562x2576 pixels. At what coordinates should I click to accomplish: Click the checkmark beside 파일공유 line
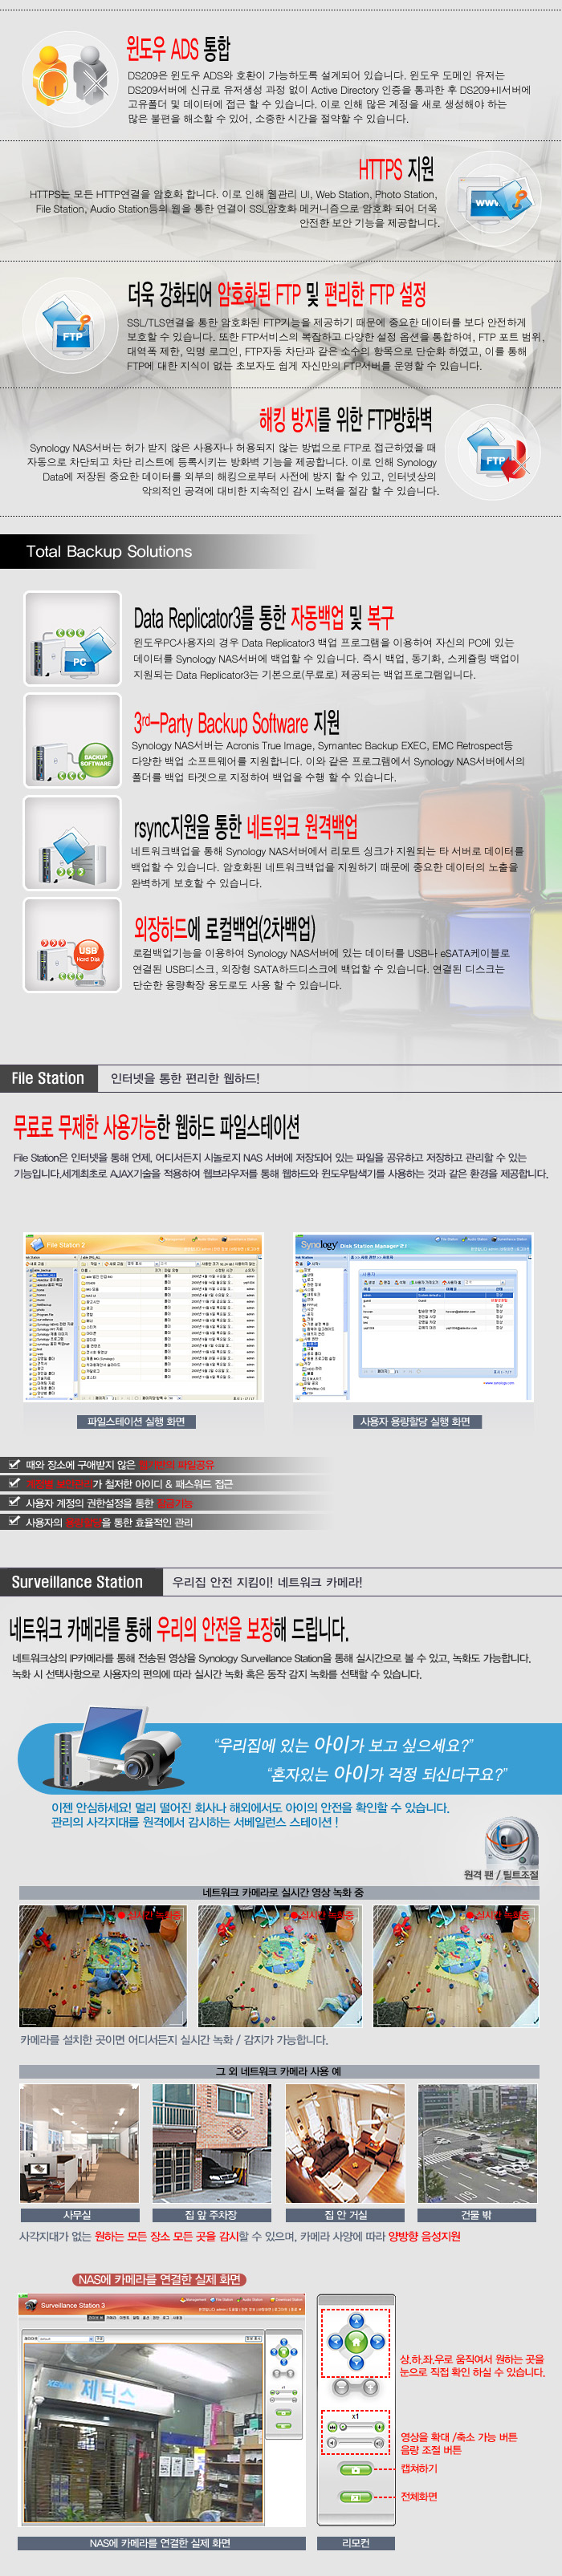tap(14, 1464)
